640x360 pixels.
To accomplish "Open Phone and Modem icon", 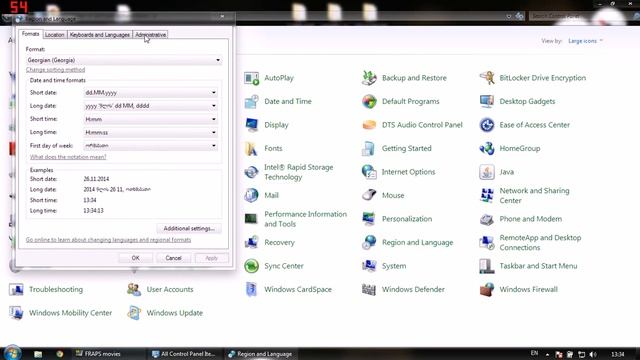I will pyautogui.click(x=487, y=219).
